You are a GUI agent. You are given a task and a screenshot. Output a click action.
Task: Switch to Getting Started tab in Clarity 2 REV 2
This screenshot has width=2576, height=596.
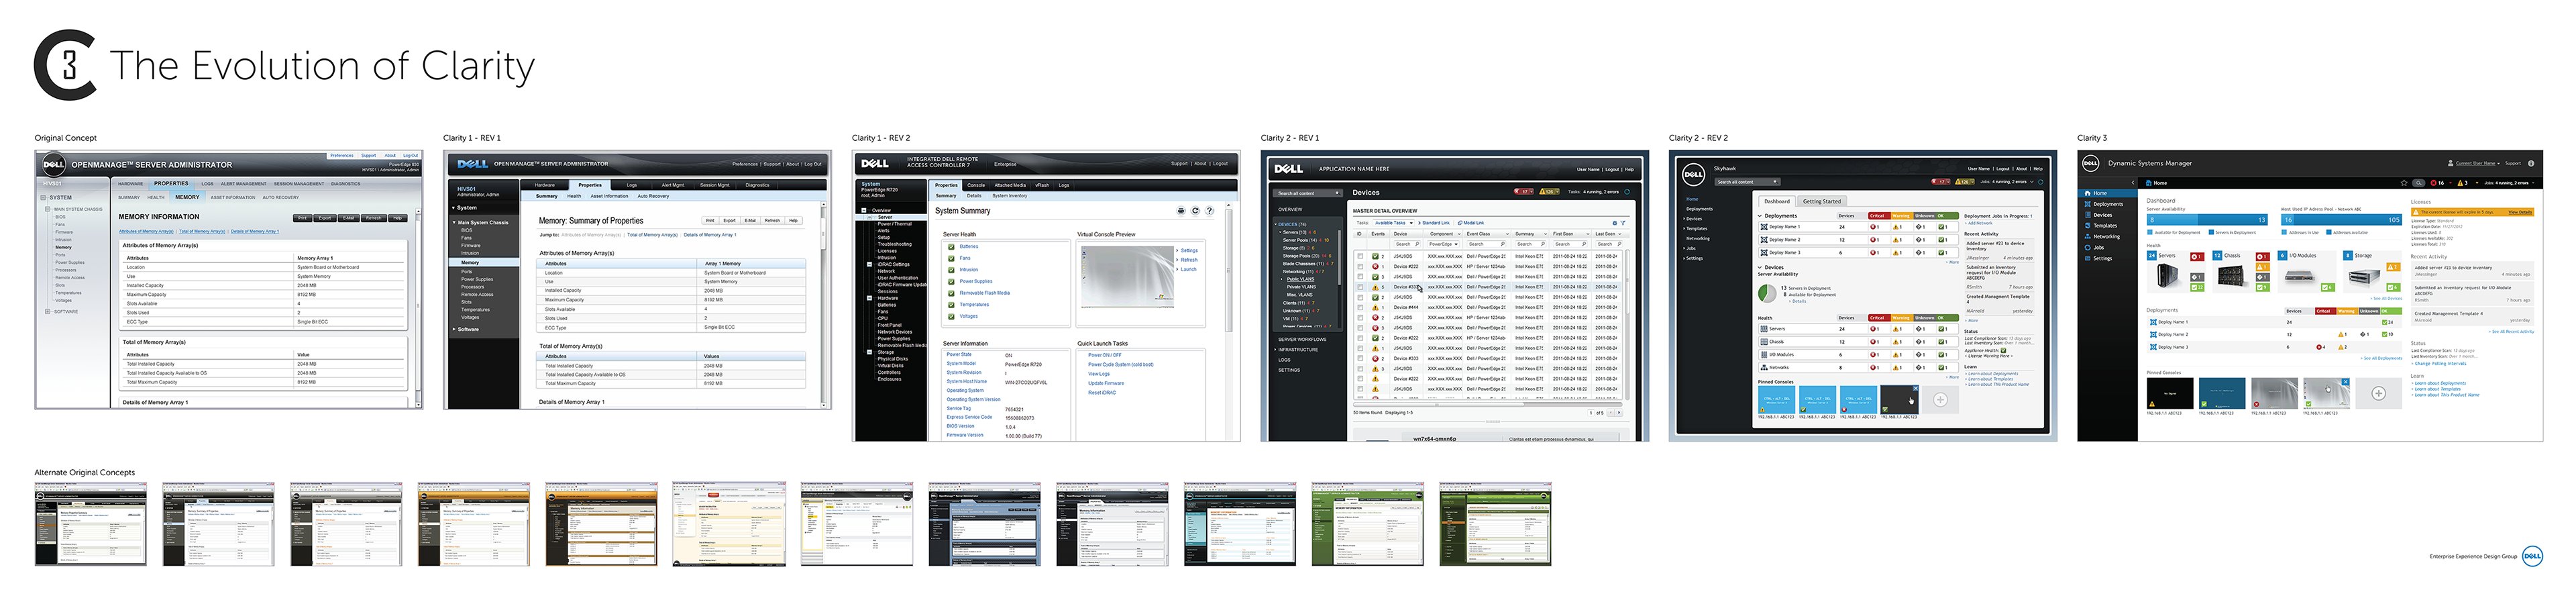pos(1822,202)
